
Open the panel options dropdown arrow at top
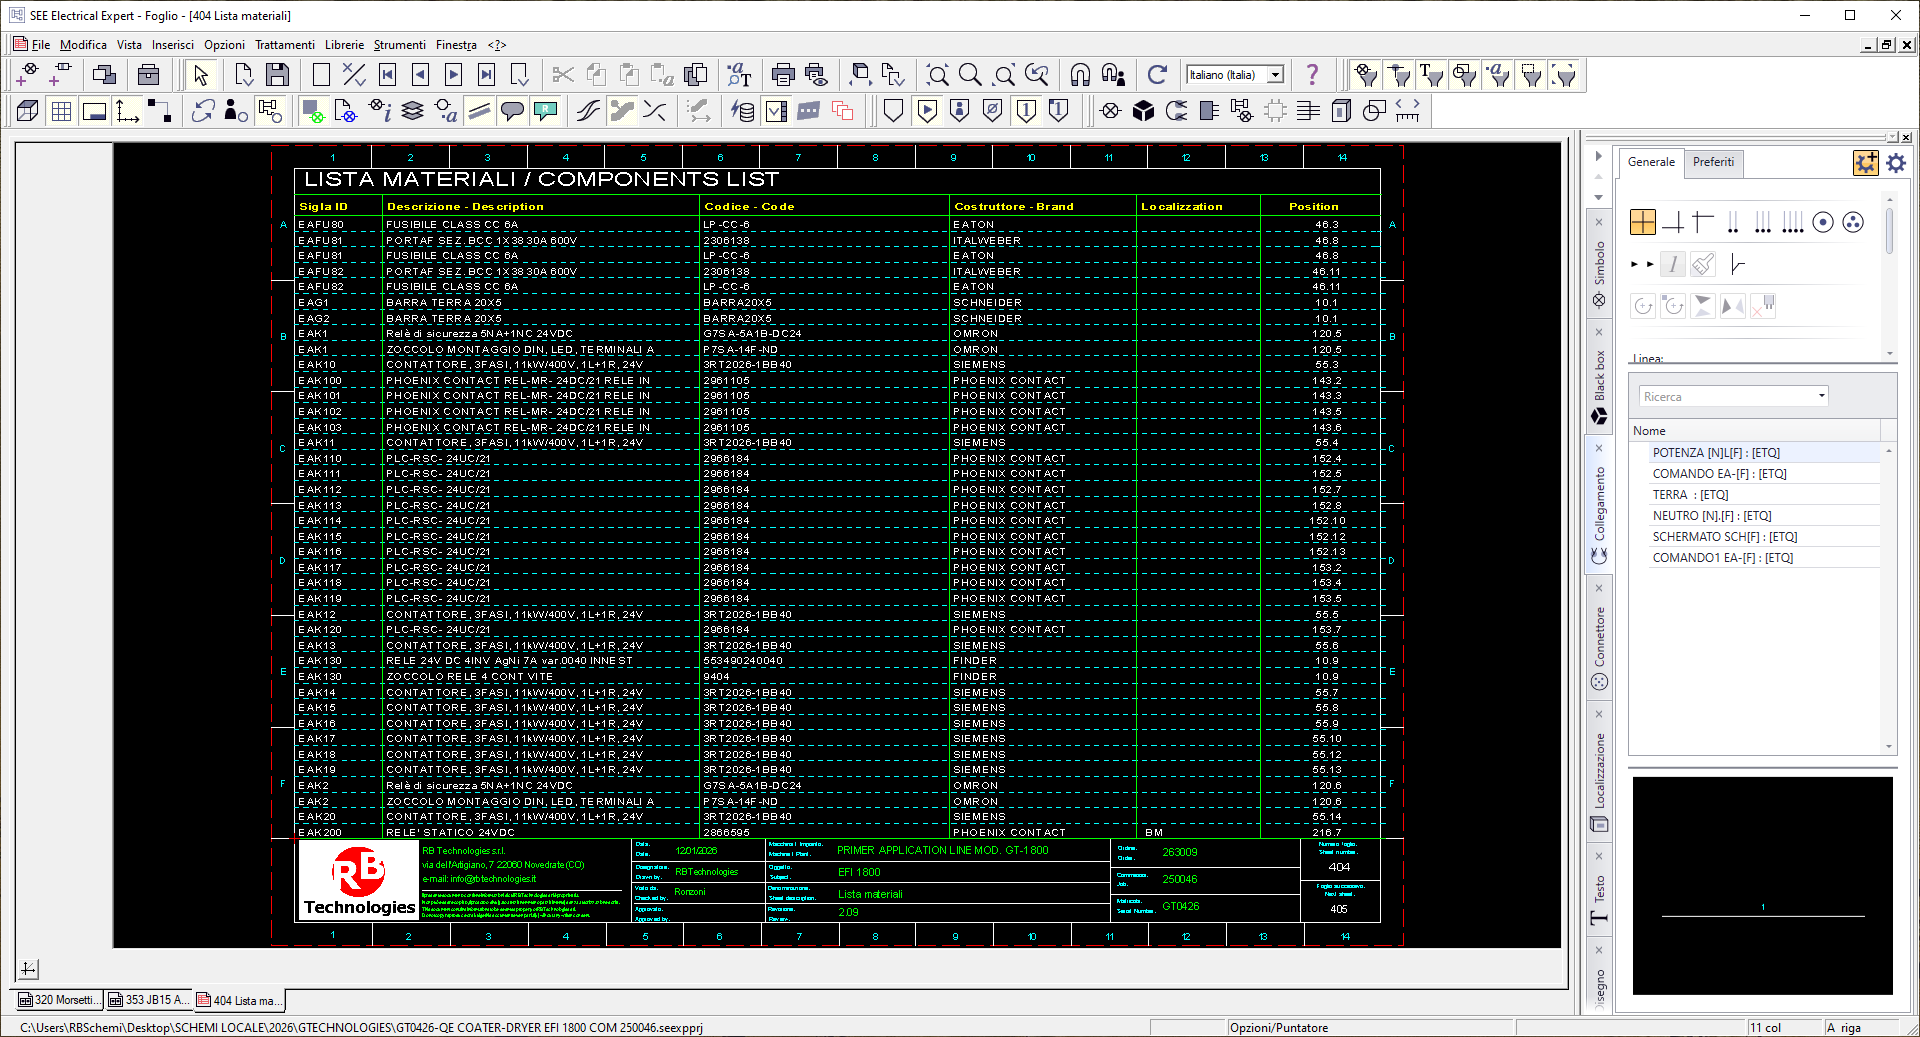click(x=1893, y=137)
